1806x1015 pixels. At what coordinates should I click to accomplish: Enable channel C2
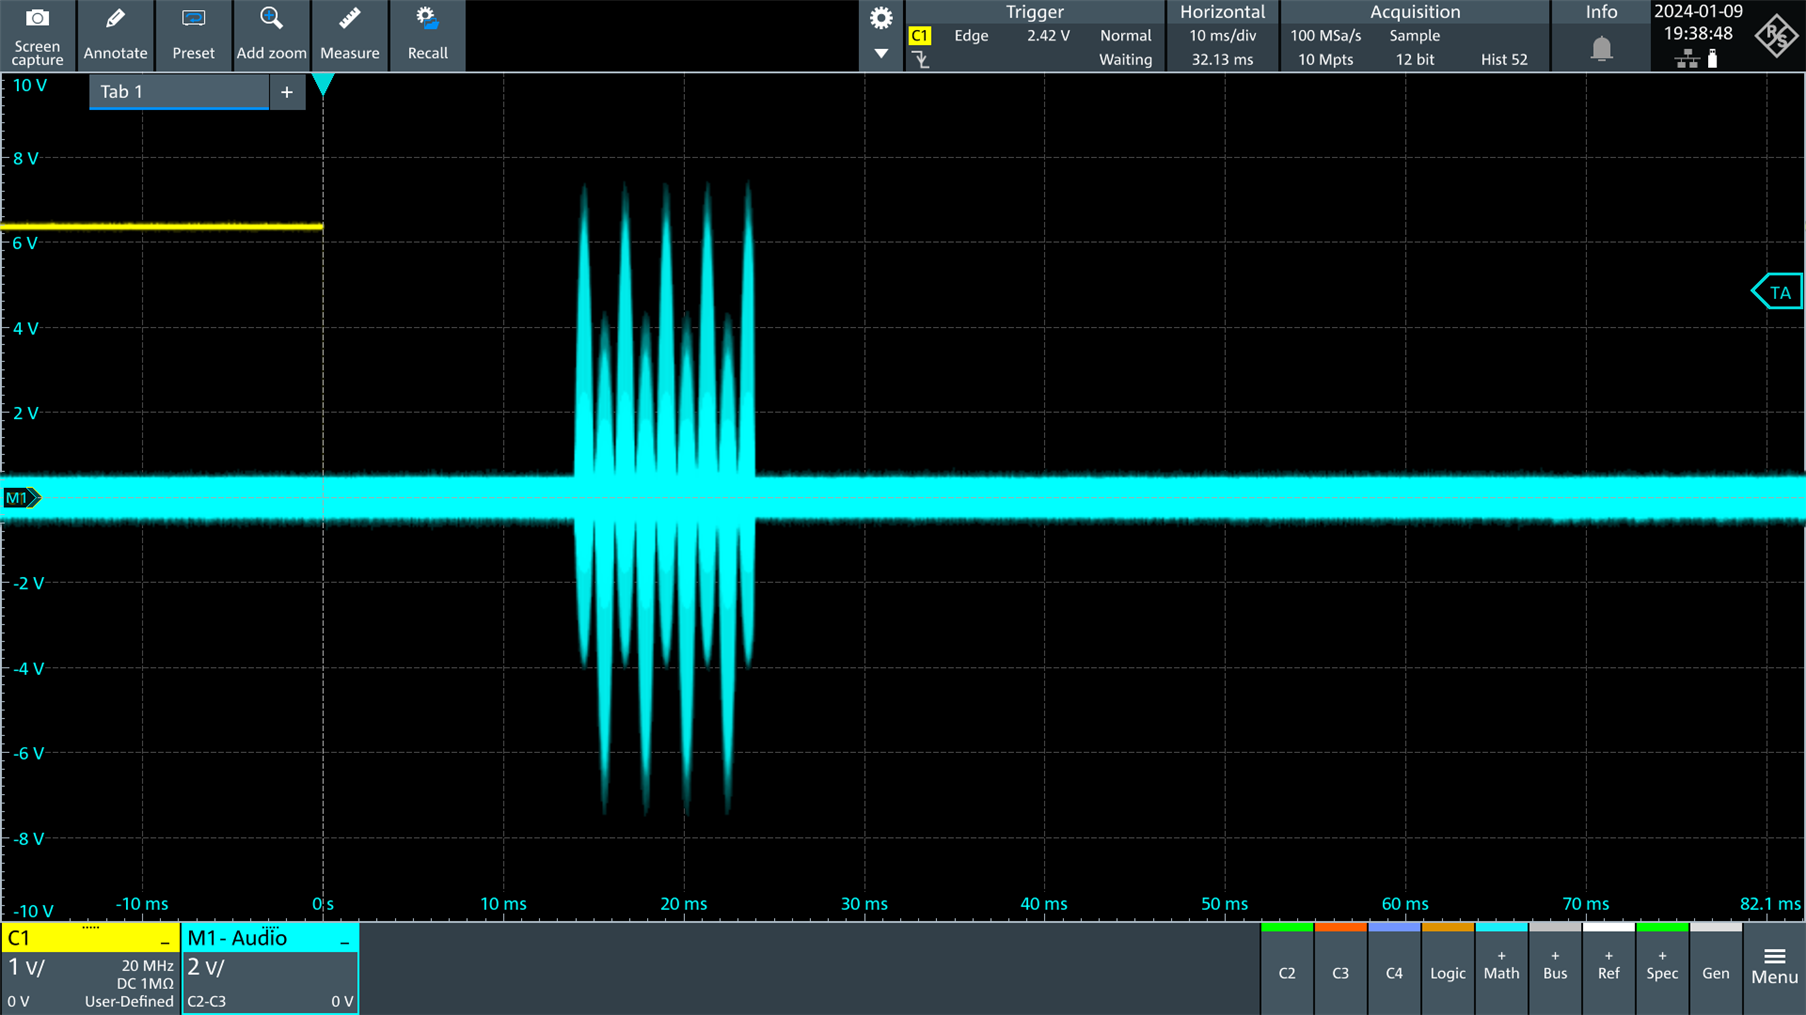pos(1287,967)
